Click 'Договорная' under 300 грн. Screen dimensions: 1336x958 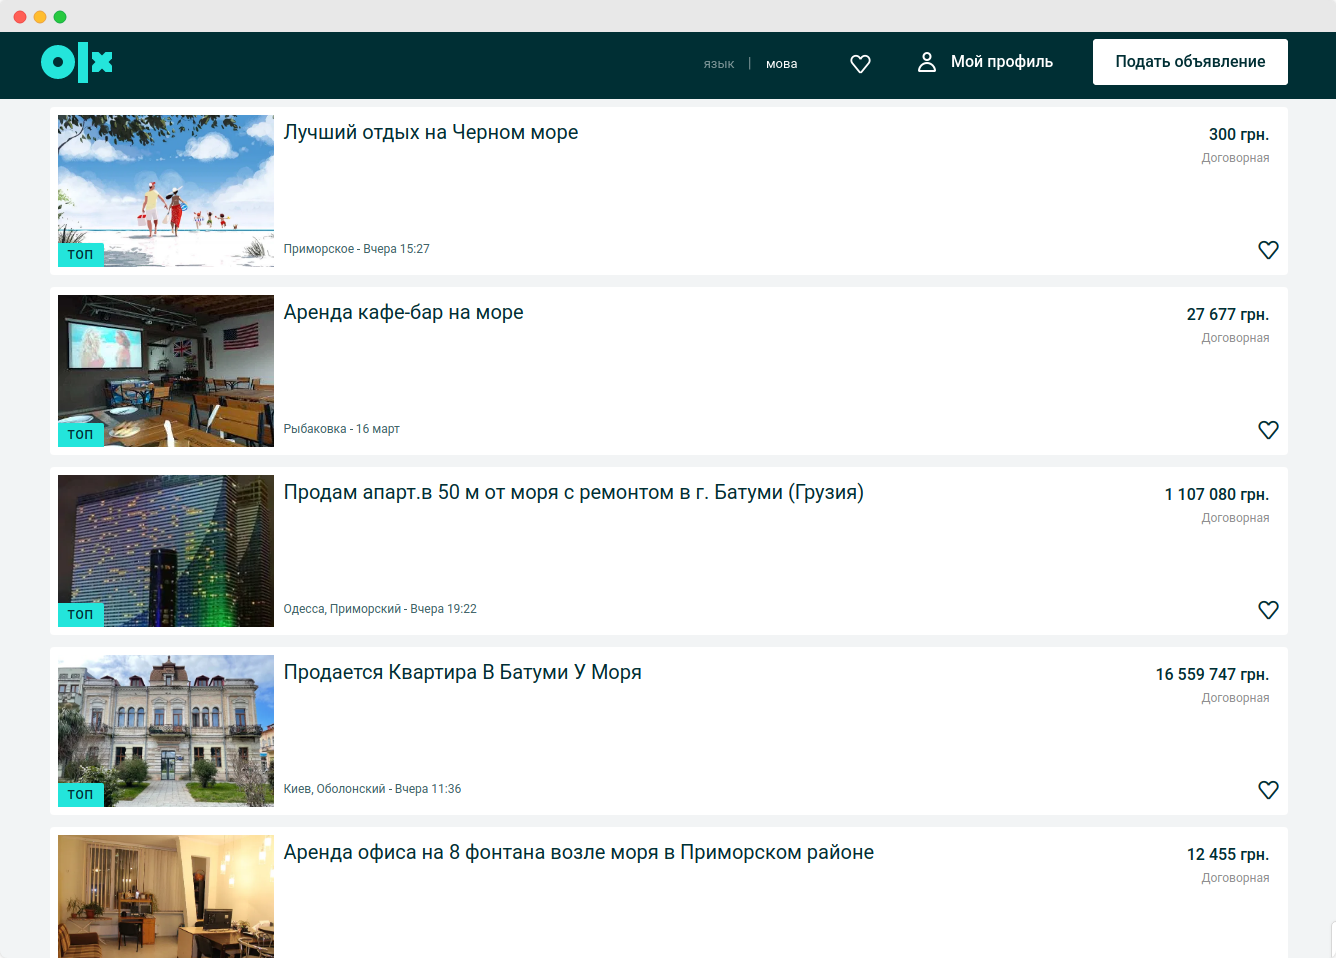click(1236, 158)
